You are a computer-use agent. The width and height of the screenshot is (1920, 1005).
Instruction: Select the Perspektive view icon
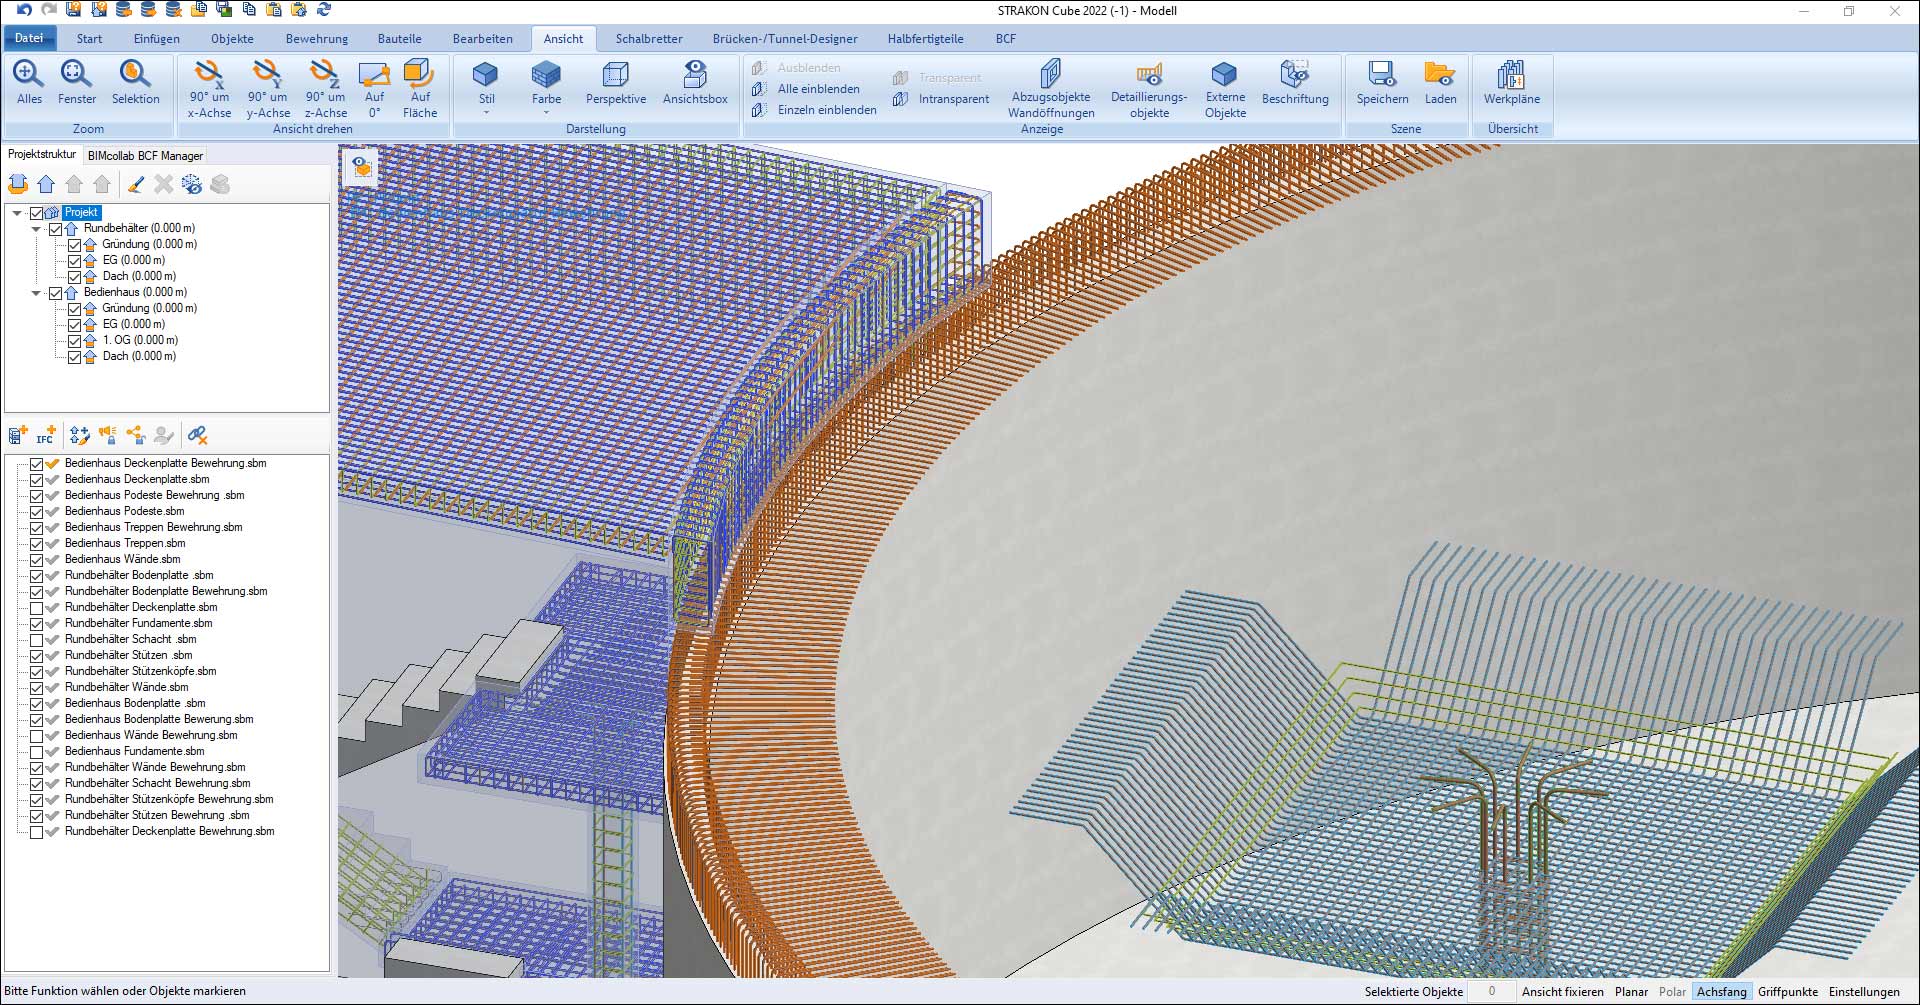pos(615,76)
